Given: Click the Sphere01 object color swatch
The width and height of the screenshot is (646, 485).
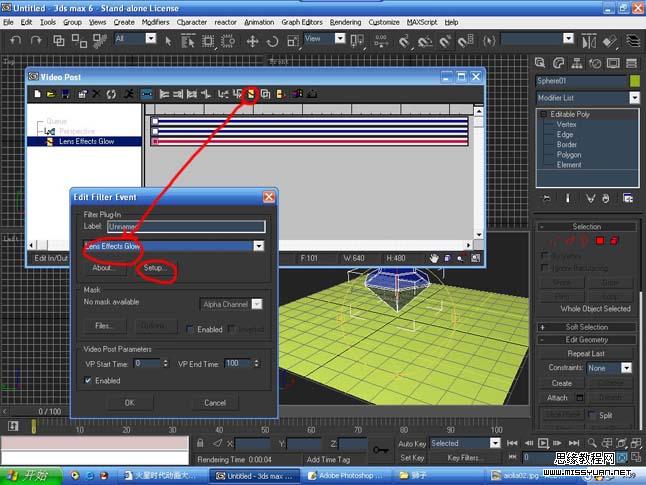Looking at the screenshot, I should pyautogui.click(x=635, y=81).
